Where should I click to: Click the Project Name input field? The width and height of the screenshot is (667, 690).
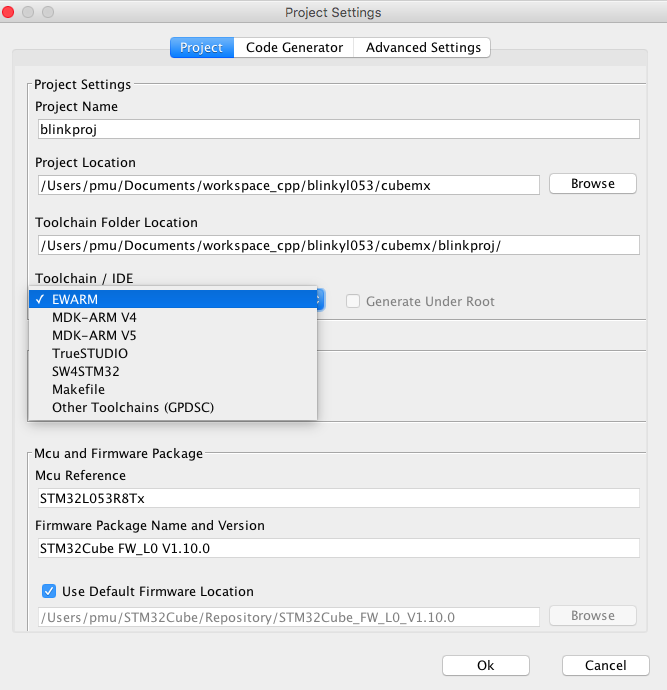[337, 129]
